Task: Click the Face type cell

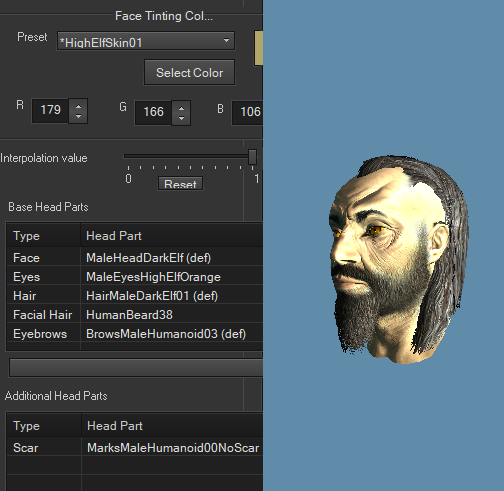Action: (43, 258)
